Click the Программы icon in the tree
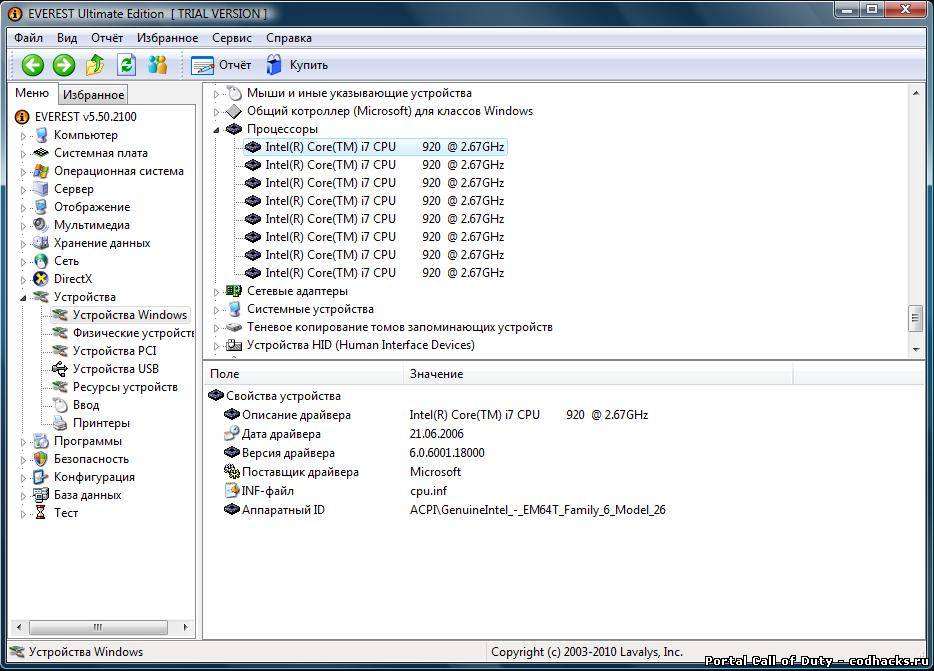This screenshot has height=671, width=934. click(x=41, y=441)
